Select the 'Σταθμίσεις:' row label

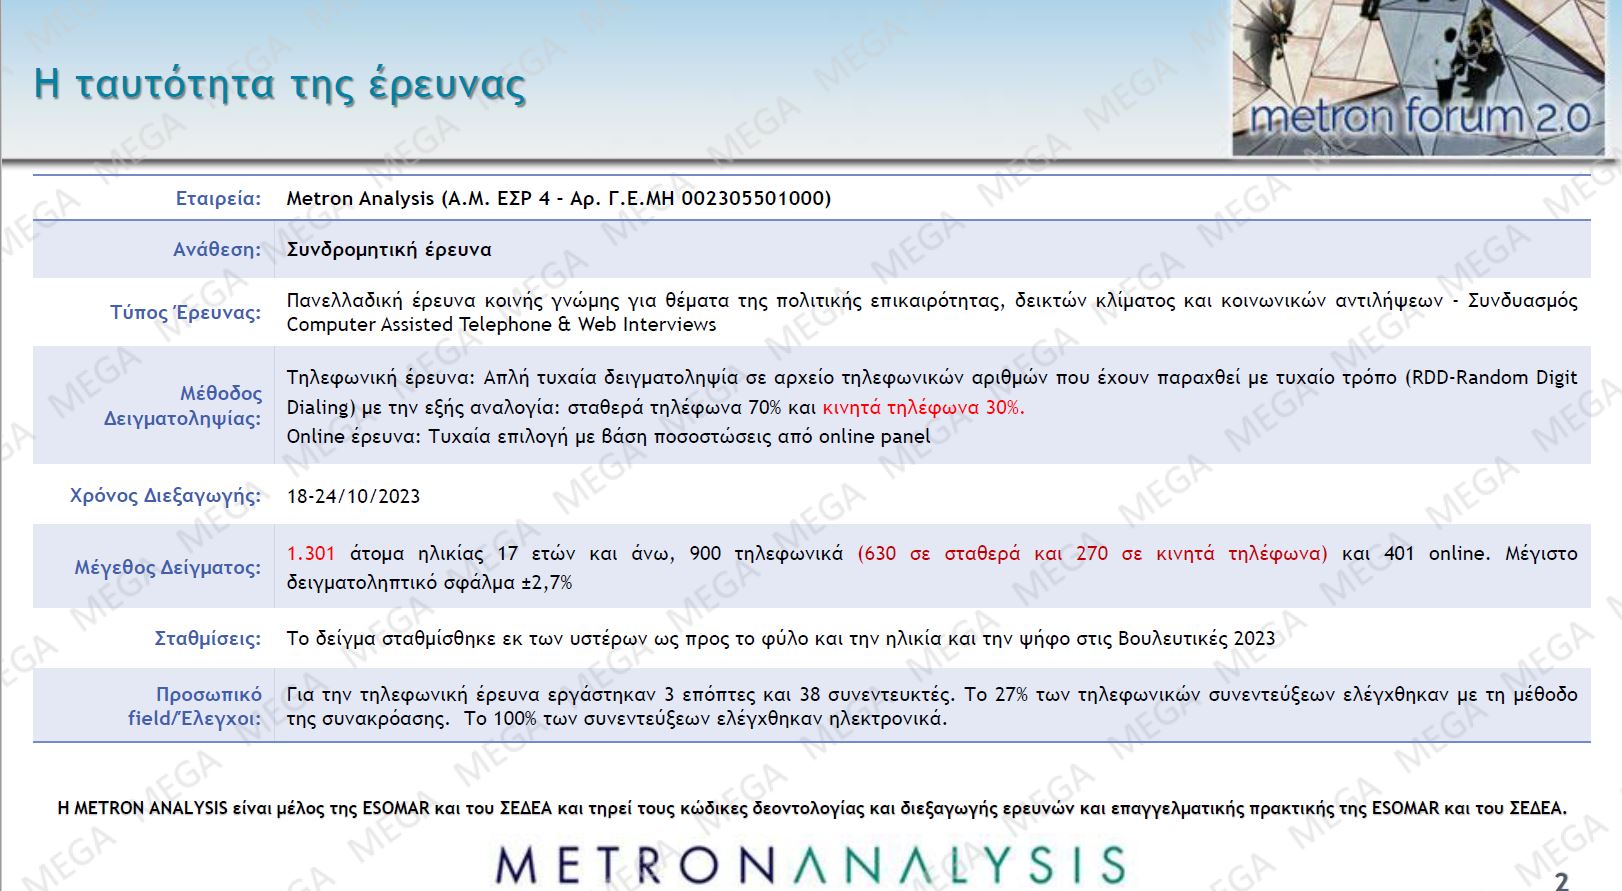[207, 638]
